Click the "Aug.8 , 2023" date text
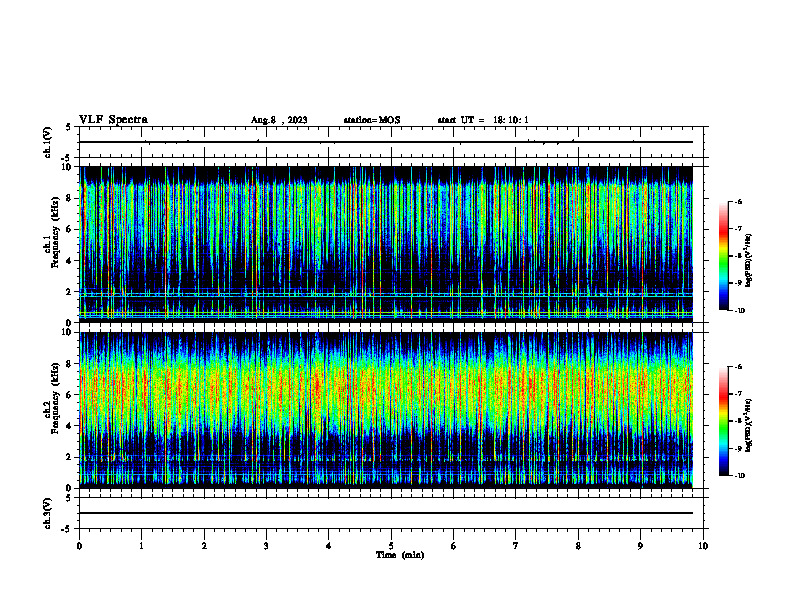Image resolution: width=792 pixels, height=612 pixels. (x=279, y=120)
